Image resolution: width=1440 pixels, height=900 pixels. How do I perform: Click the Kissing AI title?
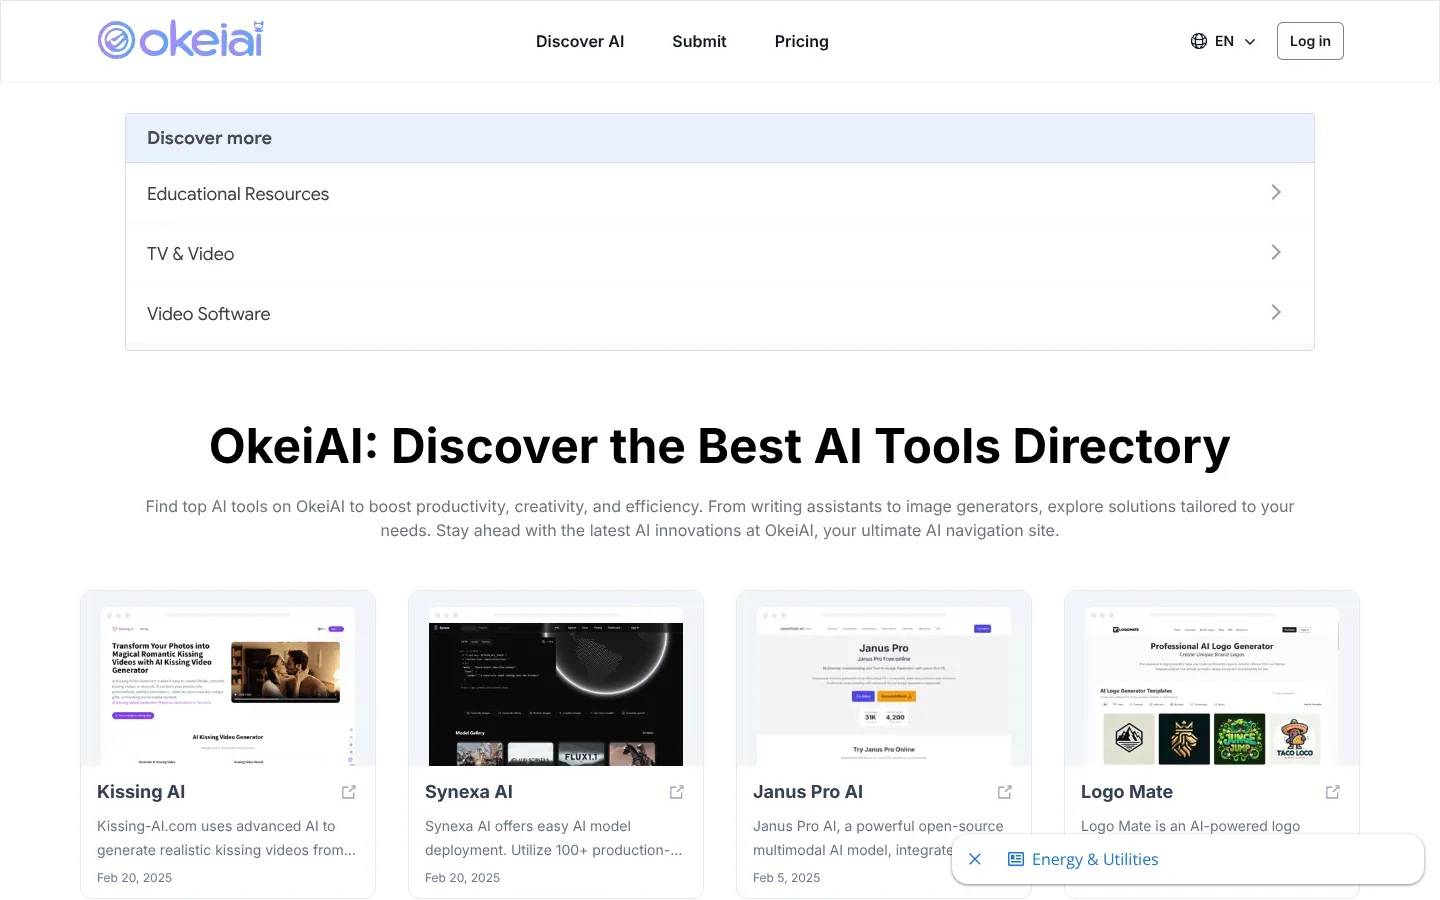(x=141, y=792)
